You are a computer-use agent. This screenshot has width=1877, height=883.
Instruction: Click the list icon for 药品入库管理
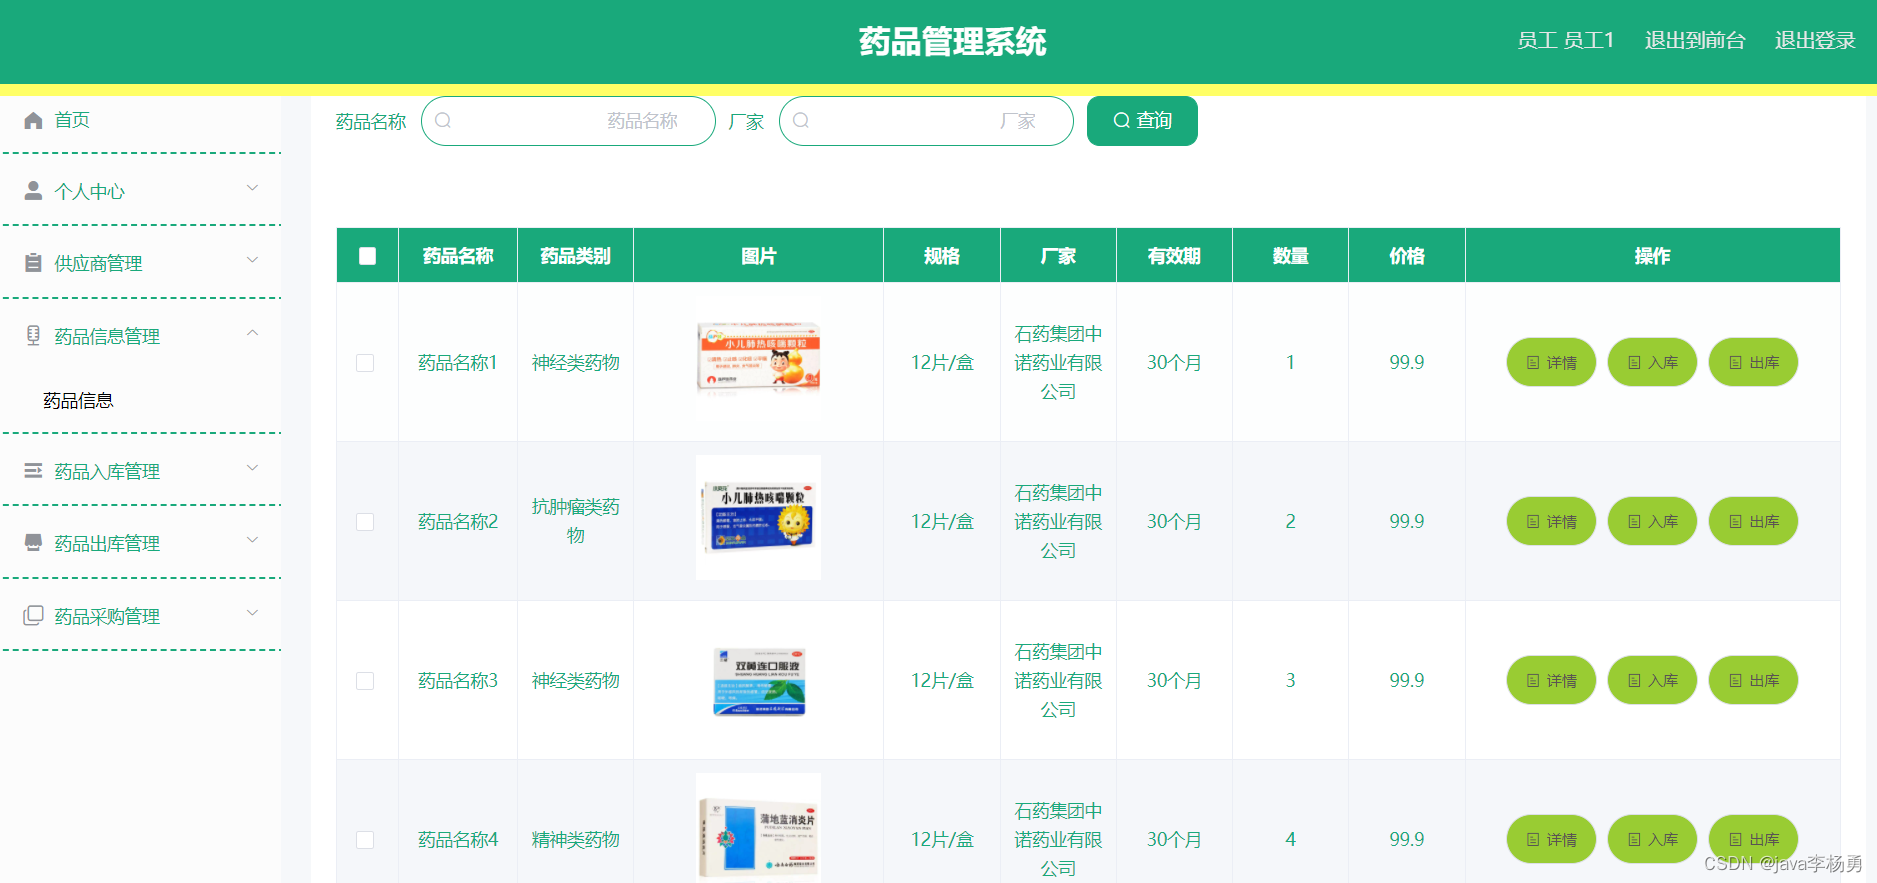pos(33,470)
